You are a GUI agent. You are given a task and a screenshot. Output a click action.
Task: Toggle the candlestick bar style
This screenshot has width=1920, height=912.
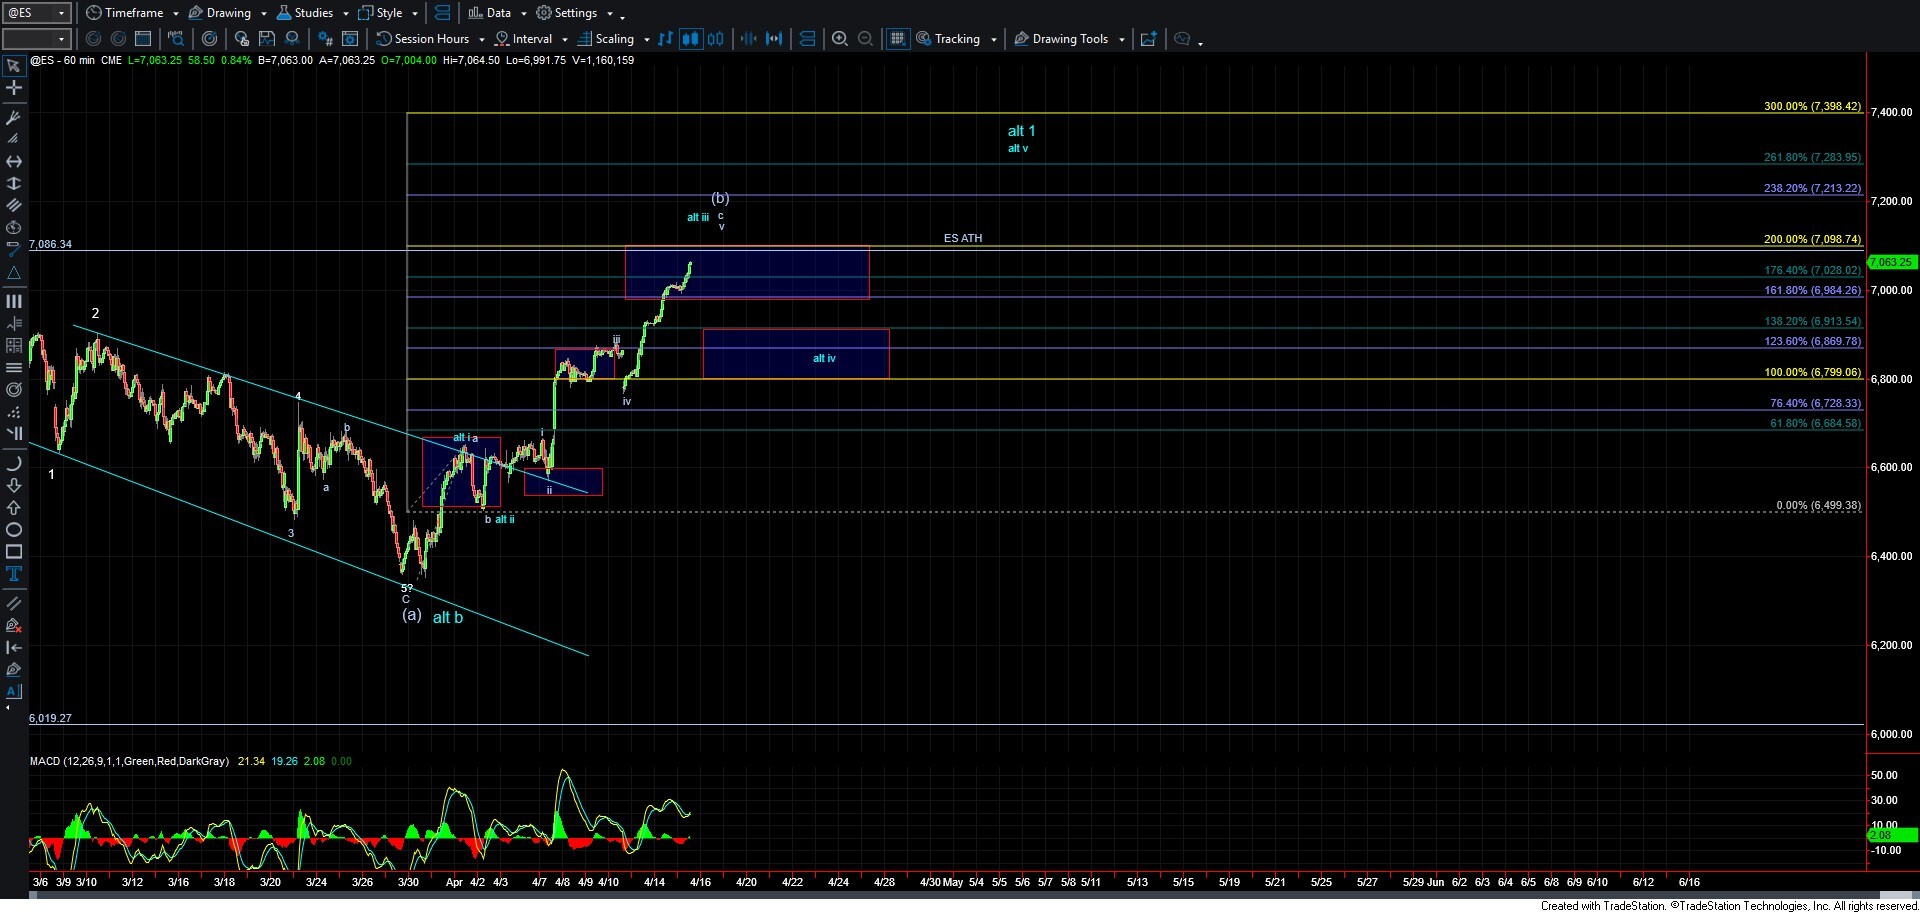[690, 39]
